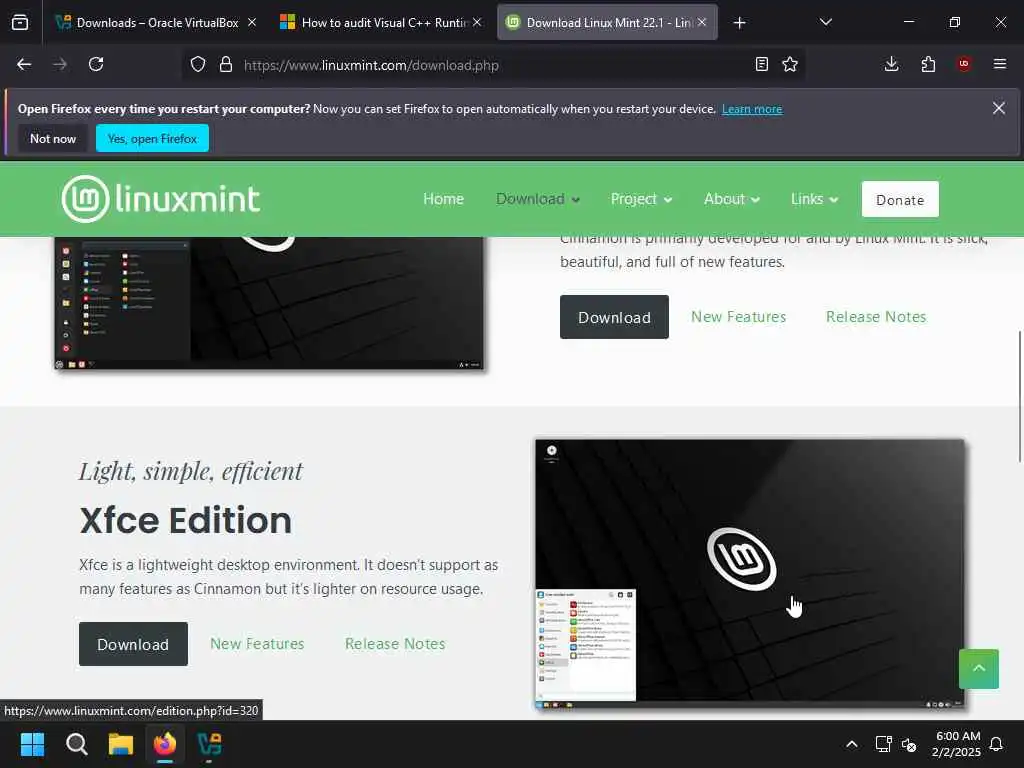The image size is (1024, 768).
Task: Open Cinnamon New Features link
Action: (739, 317)
